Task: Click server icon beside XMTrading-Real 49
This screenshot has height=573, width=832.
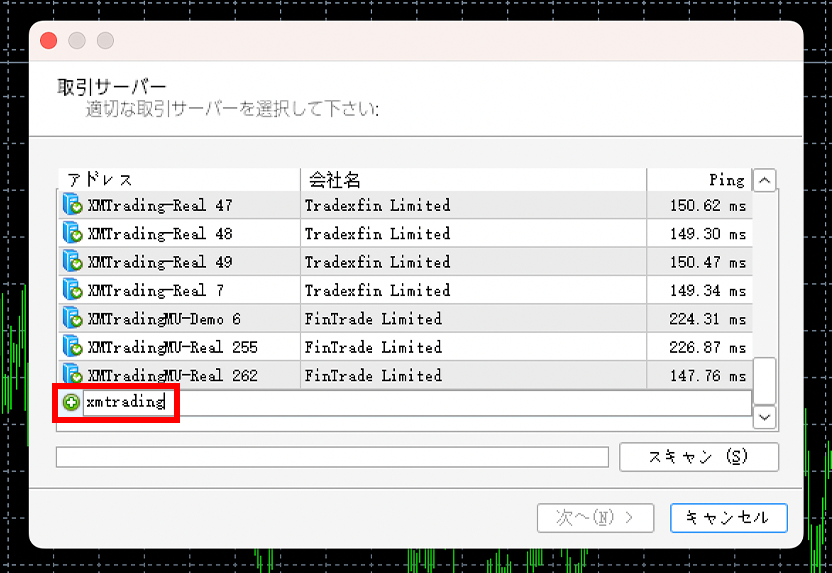Action: (72, 262)
